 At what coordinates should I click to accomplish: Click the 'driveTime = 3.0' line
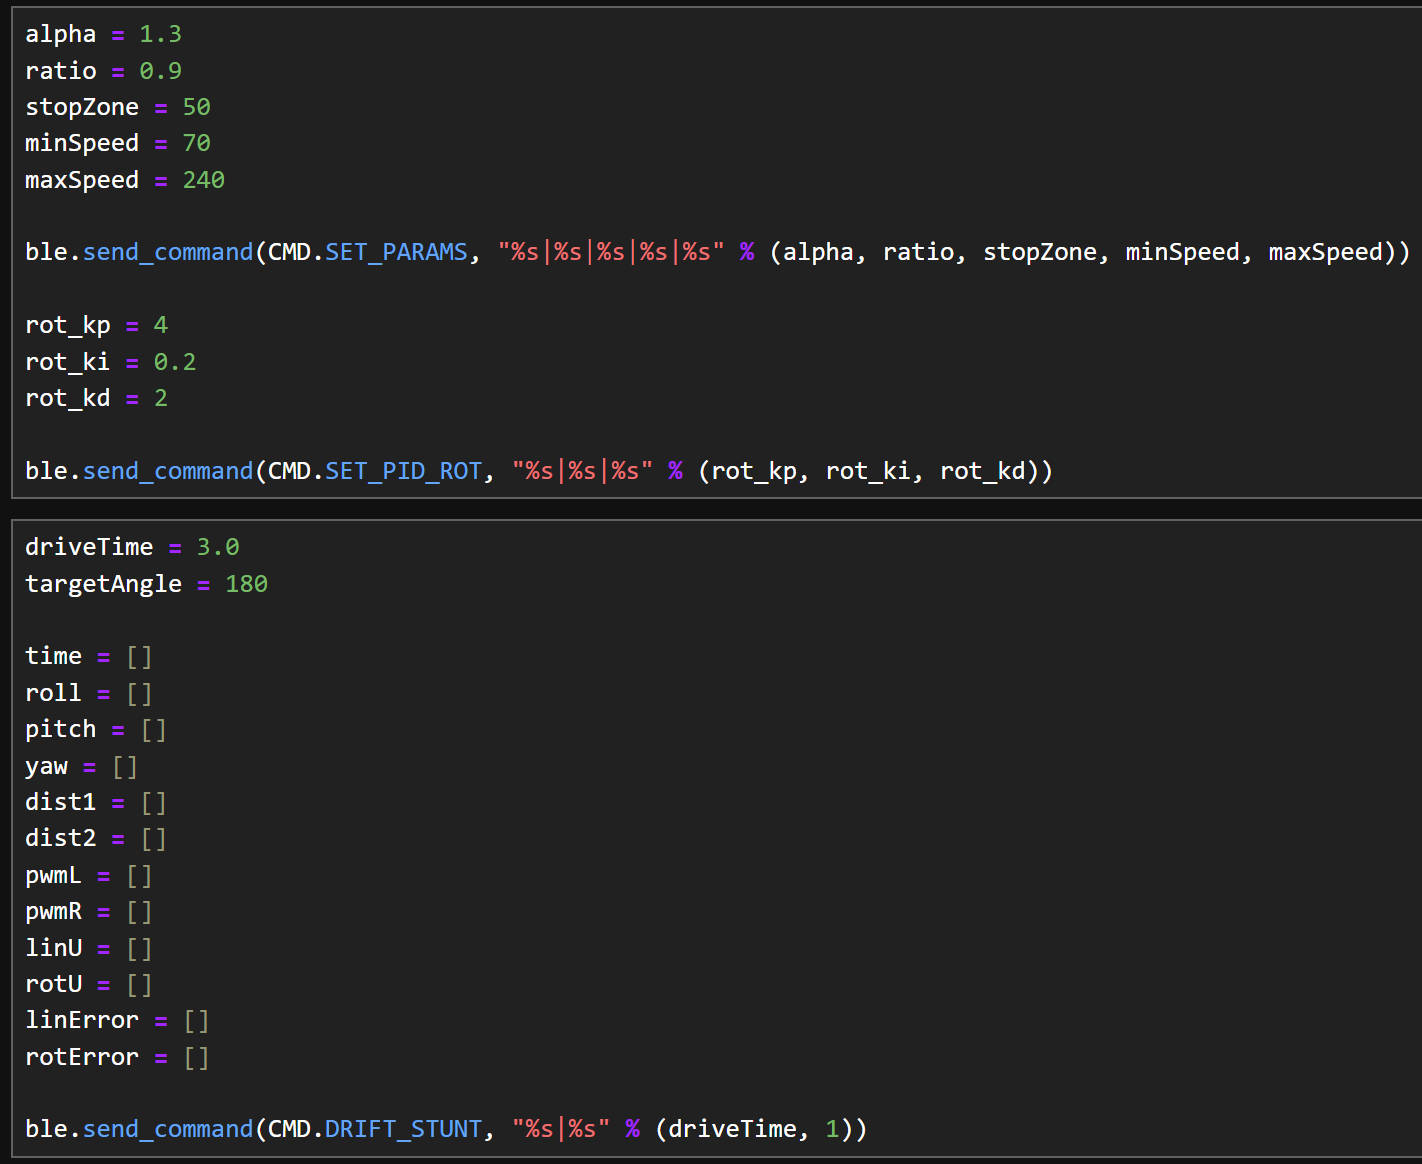click(x=132, y=547)
